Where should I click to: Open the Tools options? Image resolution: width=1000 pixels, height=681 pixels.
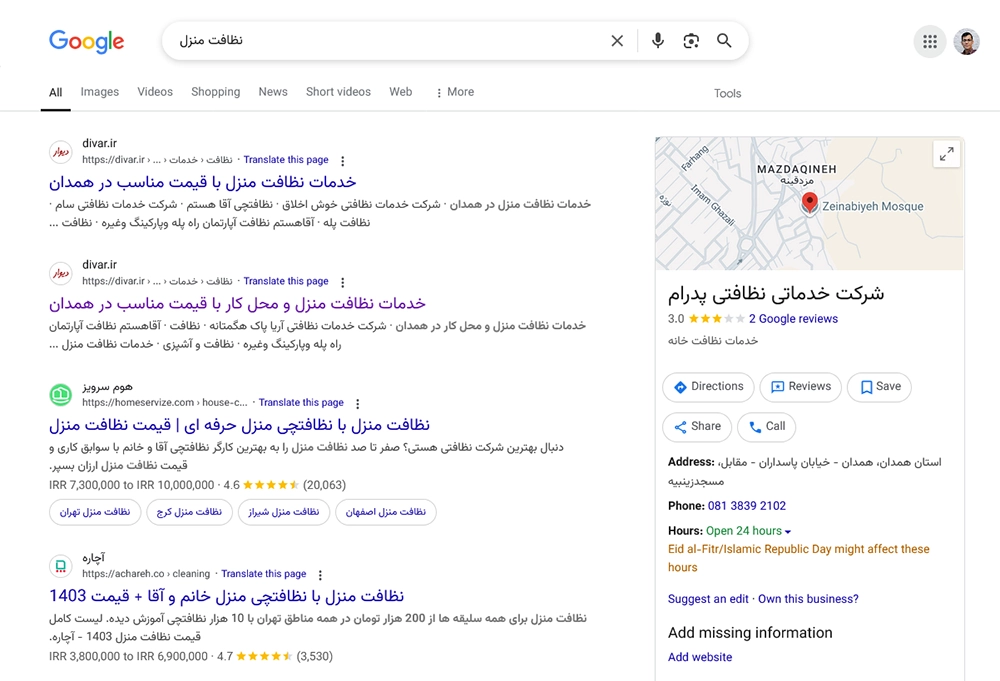(727, 93)
